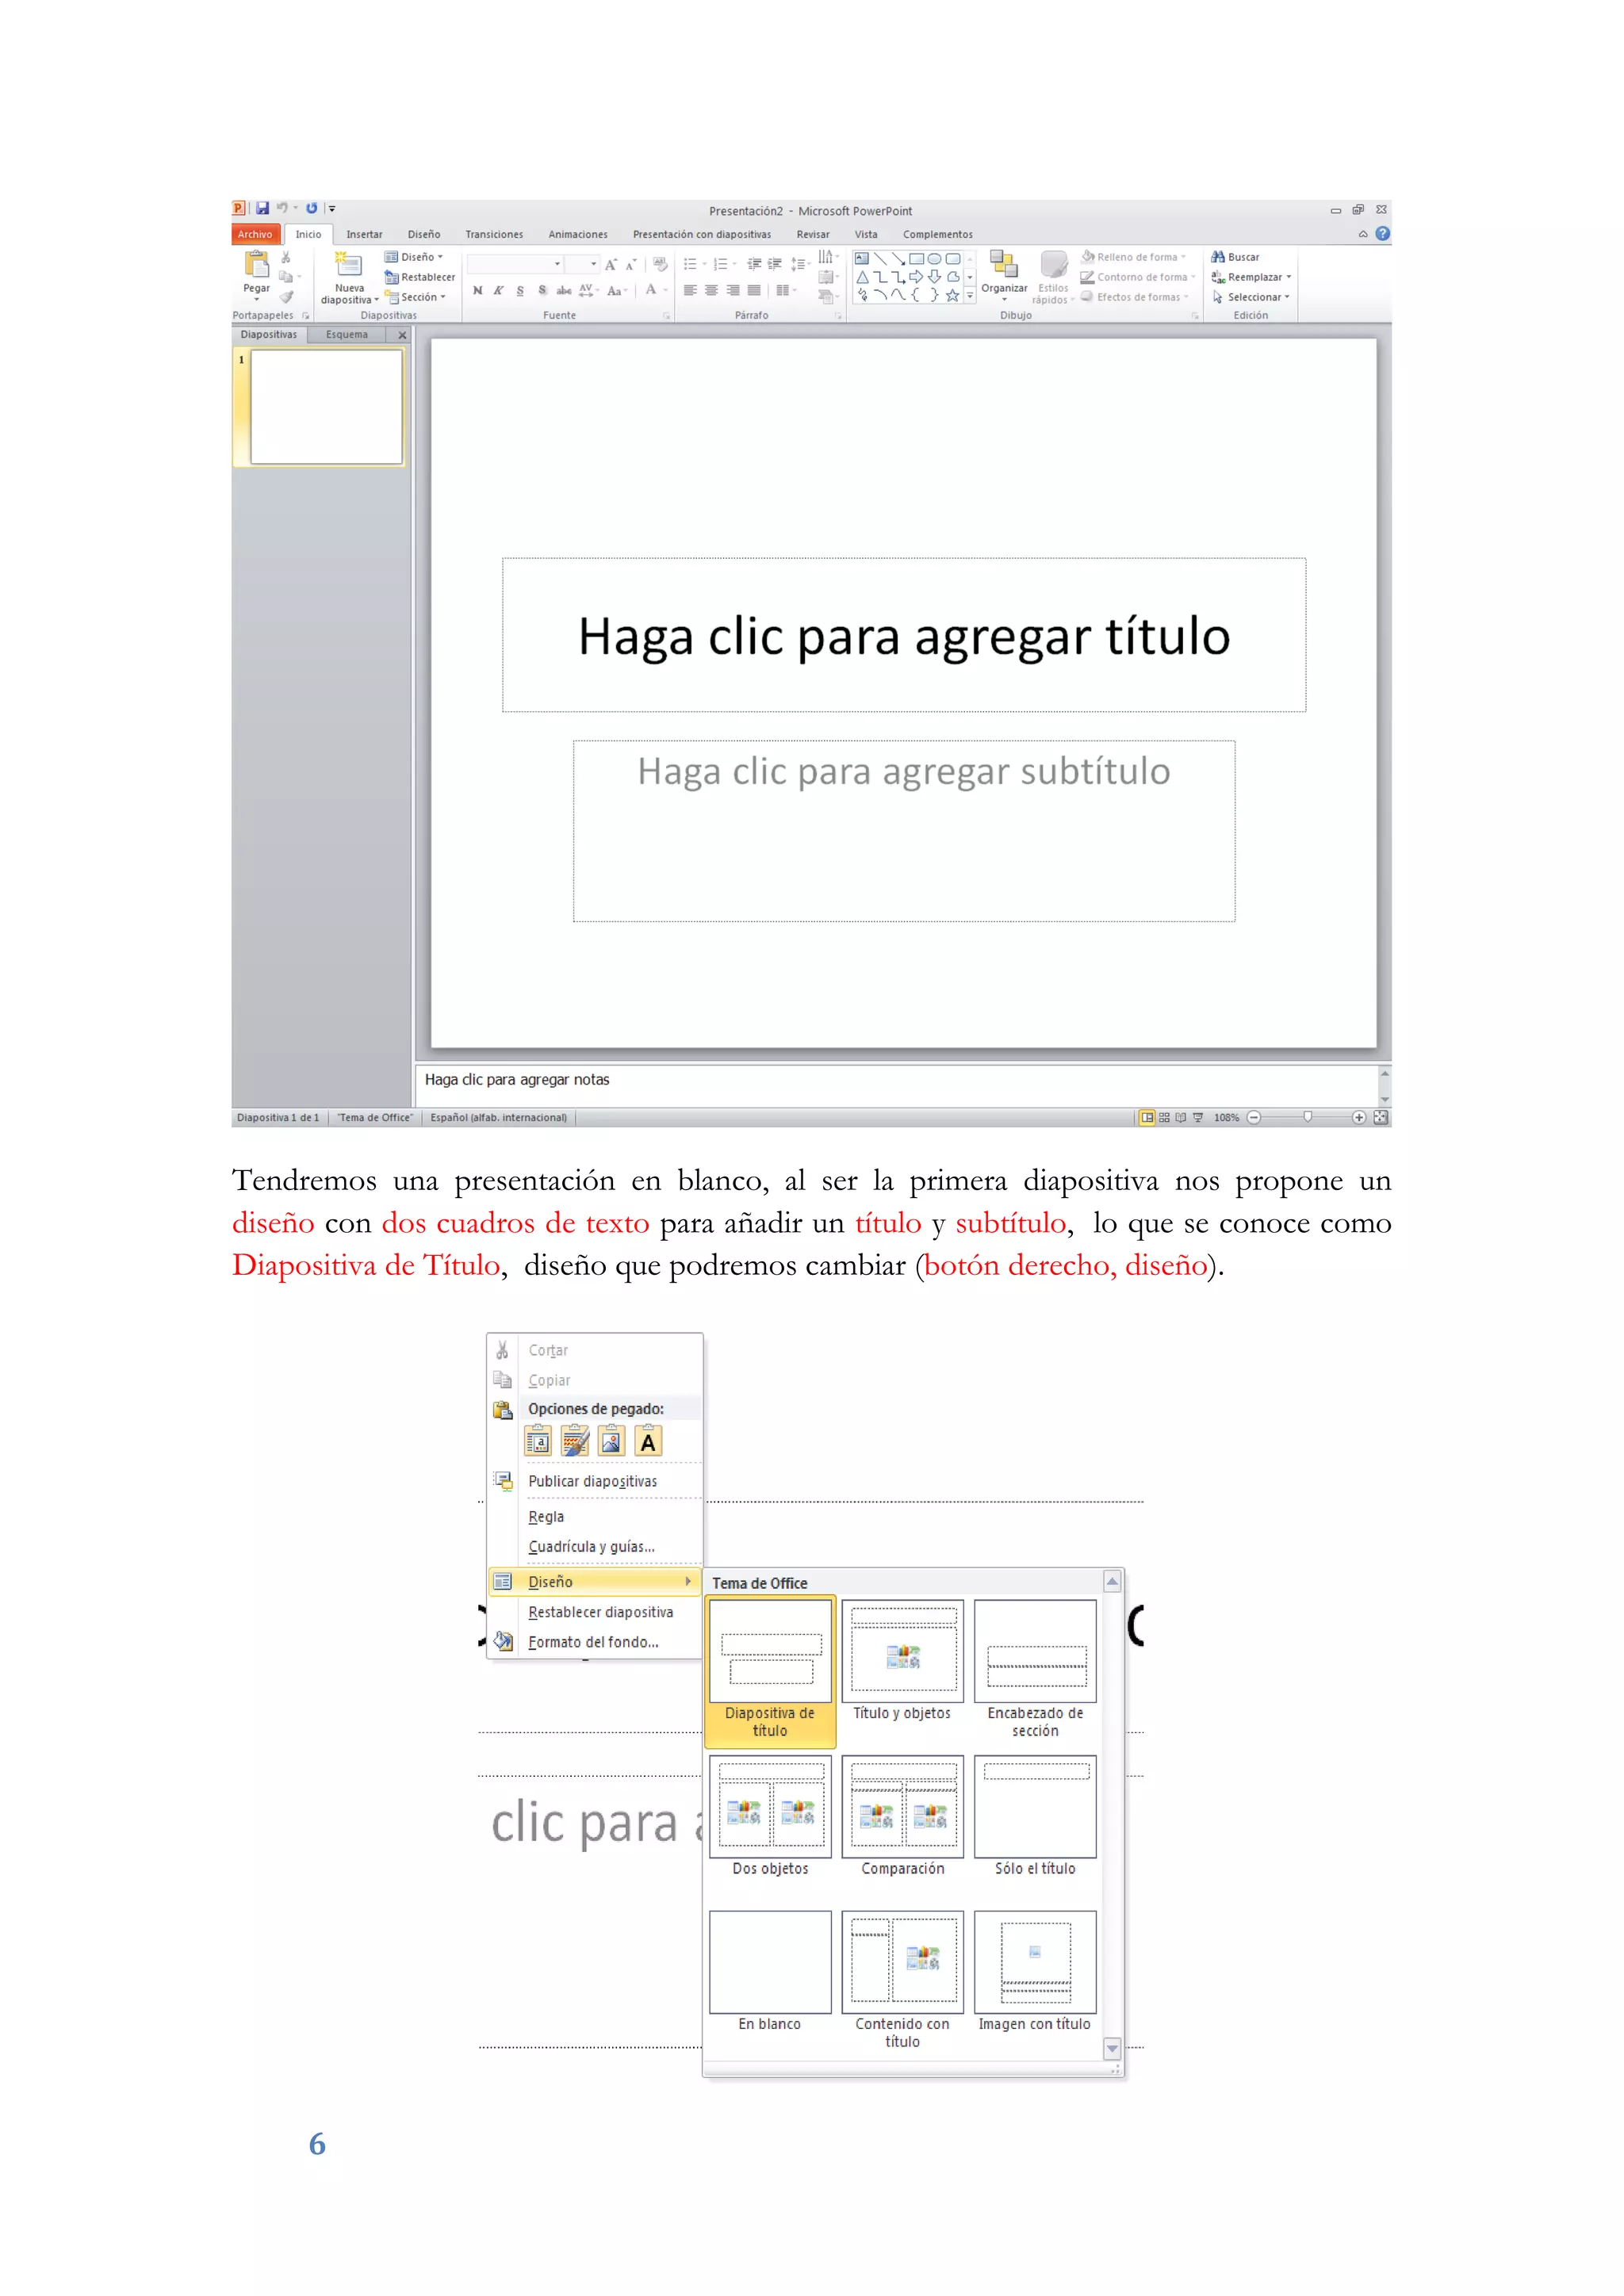Click the Copiar formato brush icon
The height and width of the screenshot is (2296, 1624).
coord(286,297)
